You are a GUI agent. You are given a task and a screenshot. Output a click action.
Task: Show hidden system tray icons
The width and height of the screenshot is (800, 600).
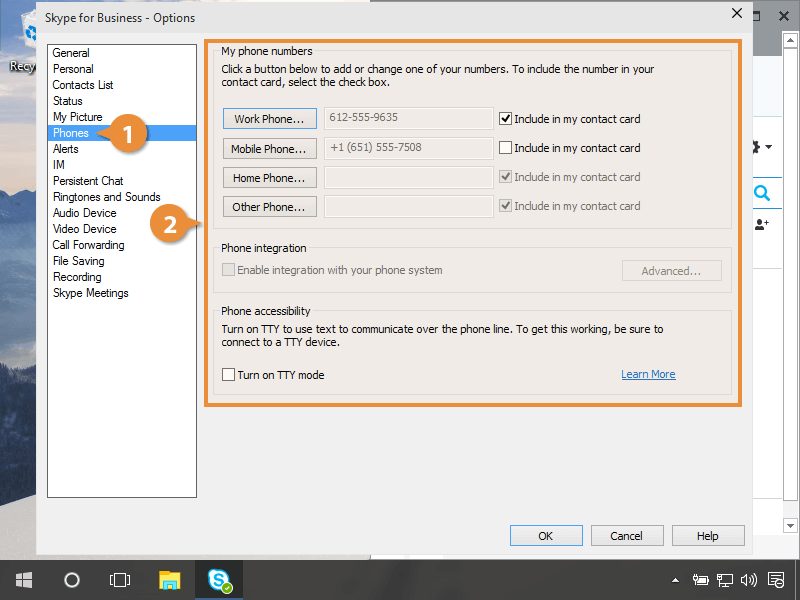pos(675,579)
